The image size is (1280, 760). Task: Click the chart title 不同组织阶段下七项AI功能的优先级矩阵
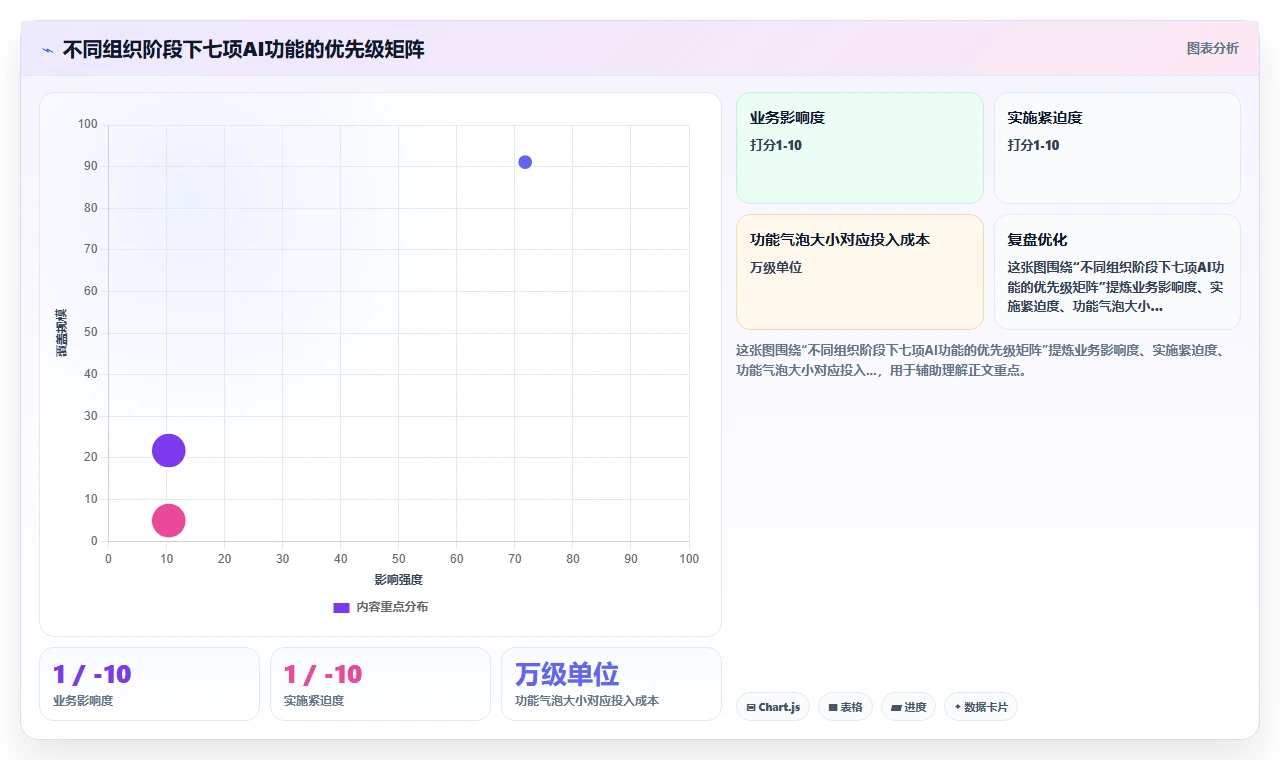pyautogui.click(x=243, y=49)
